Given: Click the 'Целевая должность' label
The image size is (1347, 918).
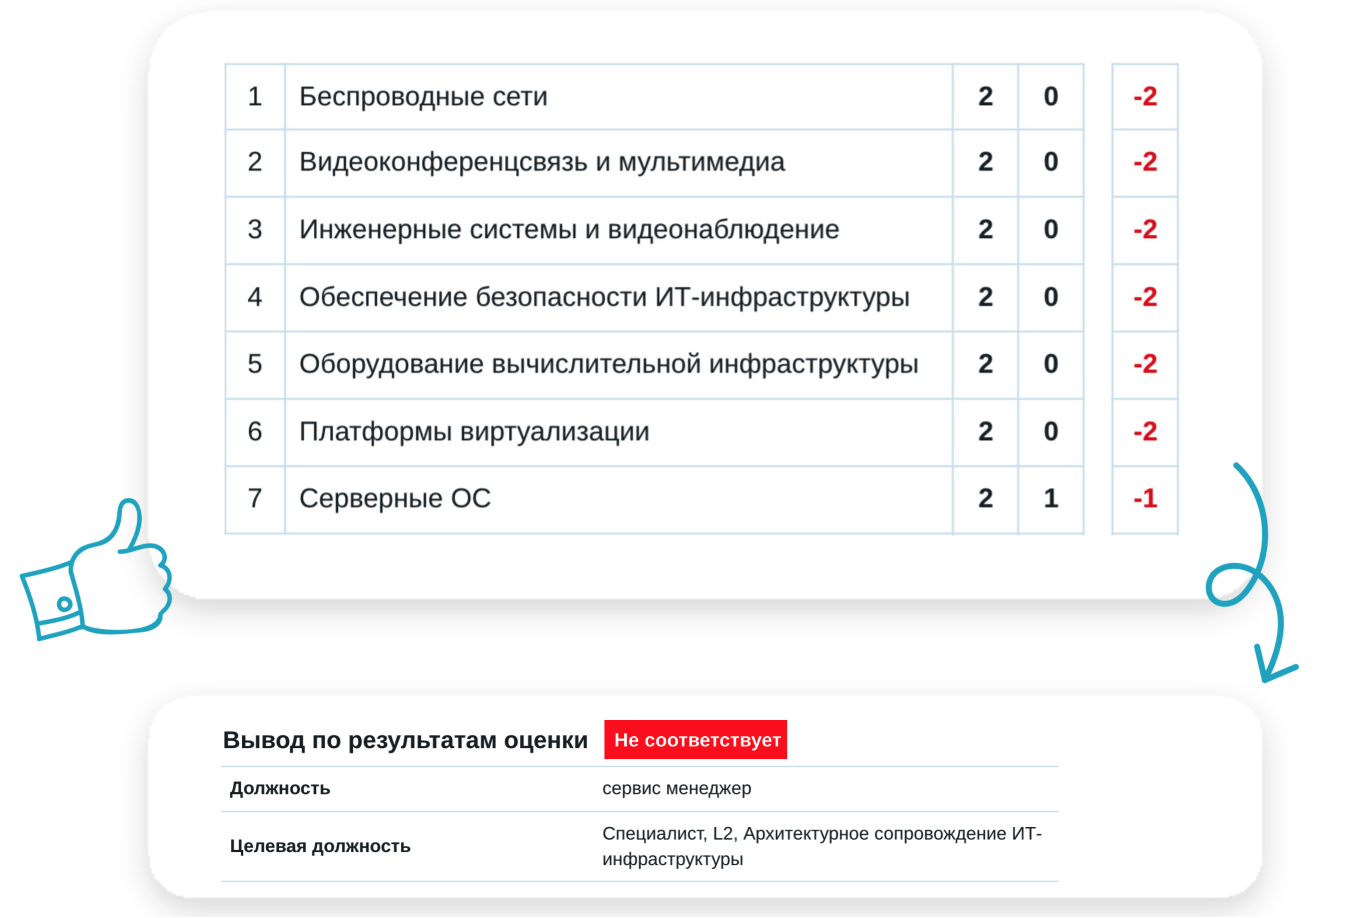Looking at the screenshot, I should click(320, 846).
